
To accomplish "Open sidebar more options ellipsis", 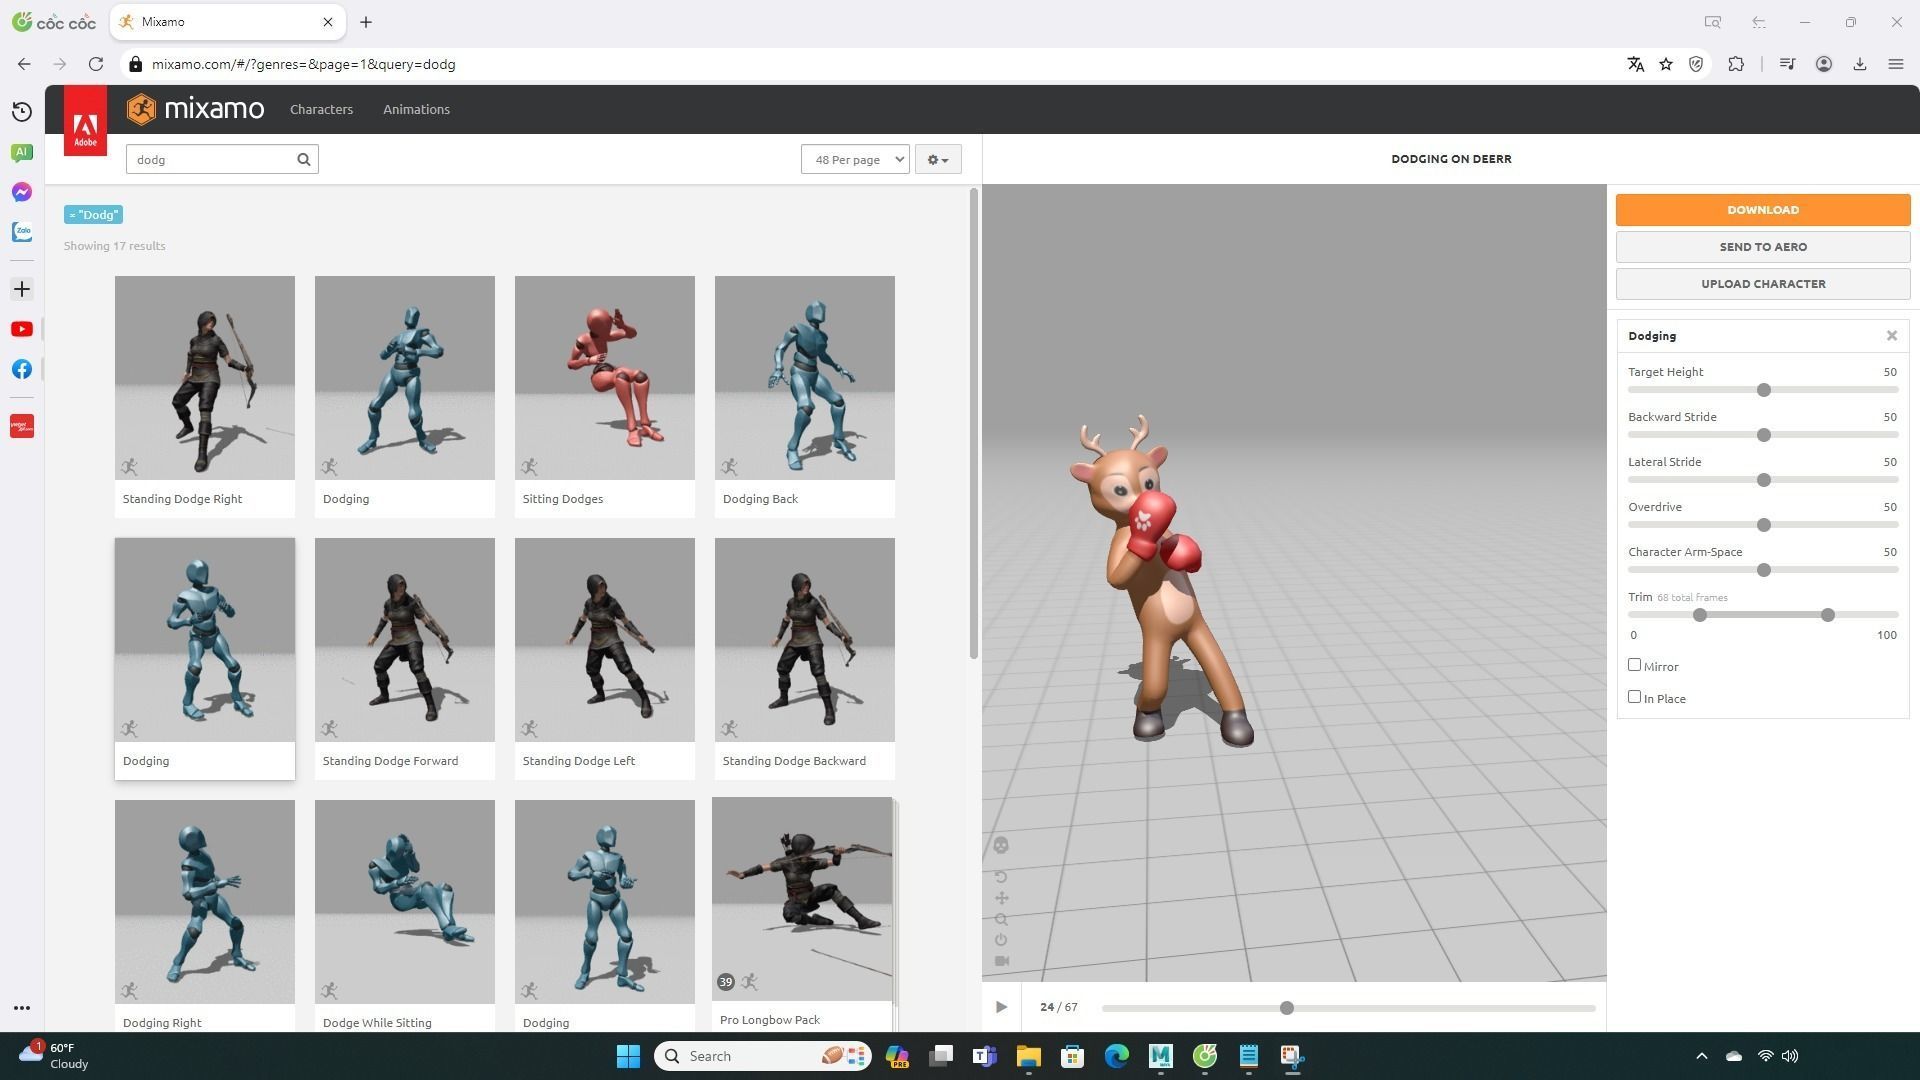I will click(22, 1008).
